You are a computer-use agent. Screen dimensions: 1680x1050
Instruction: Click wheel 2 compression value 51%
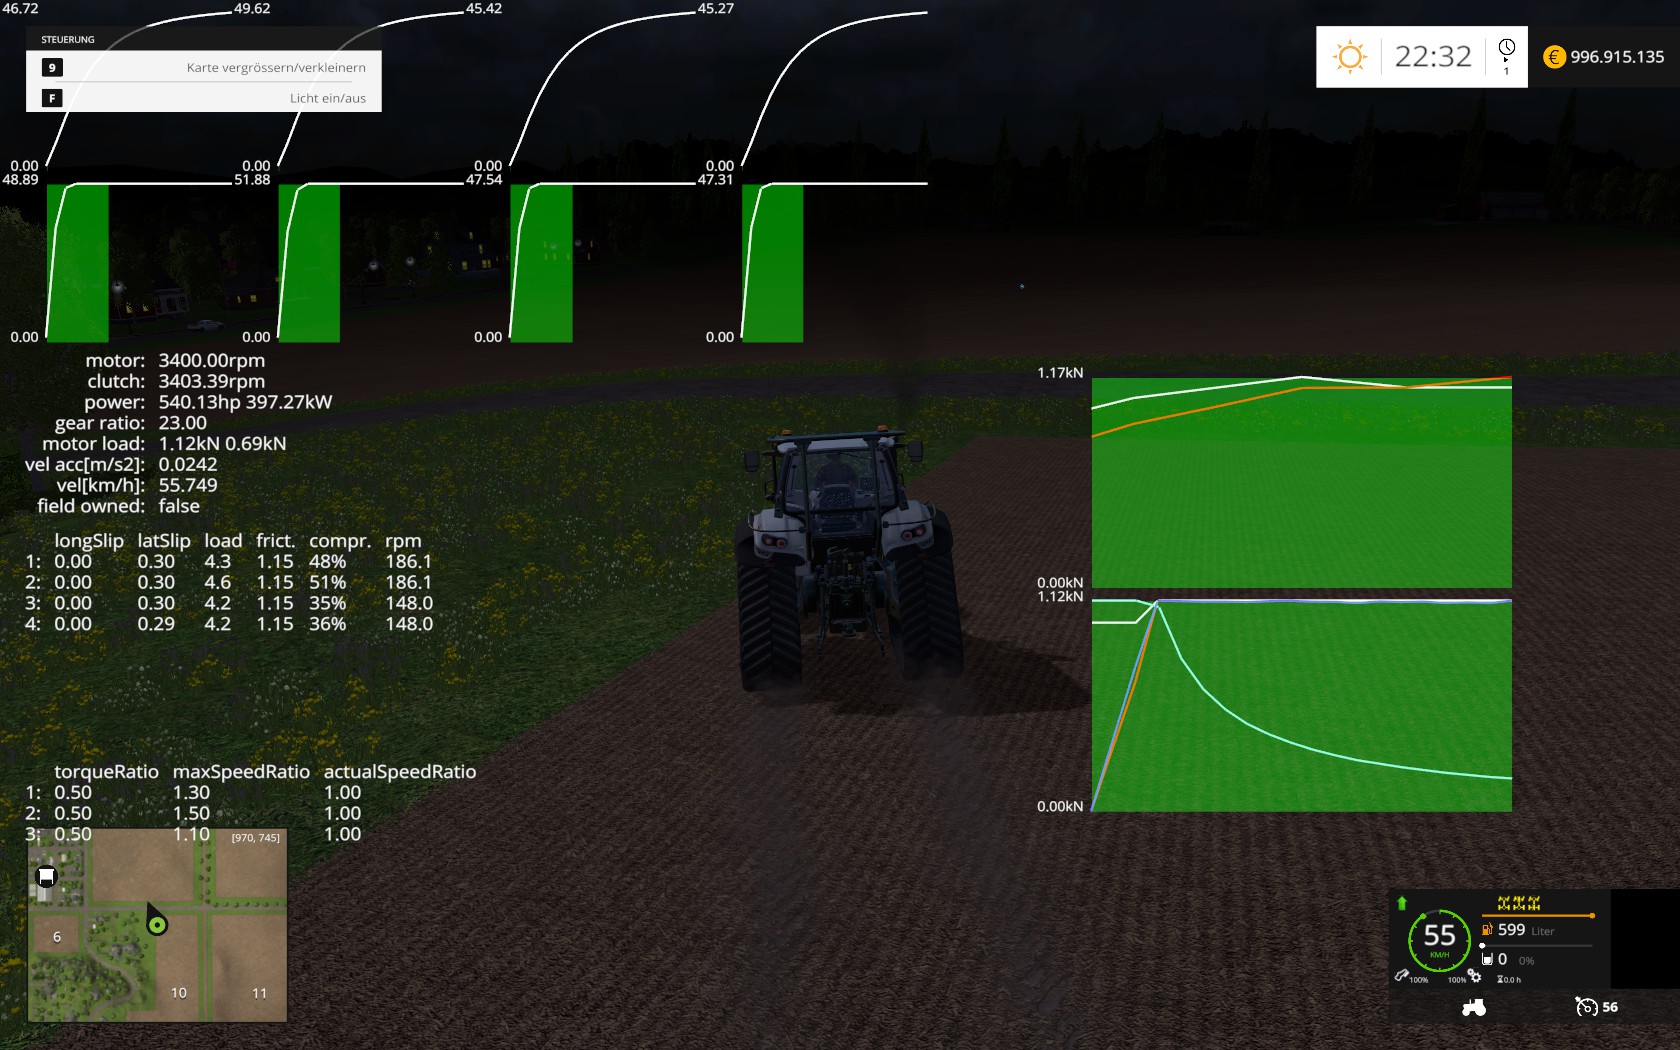(327, 583)
